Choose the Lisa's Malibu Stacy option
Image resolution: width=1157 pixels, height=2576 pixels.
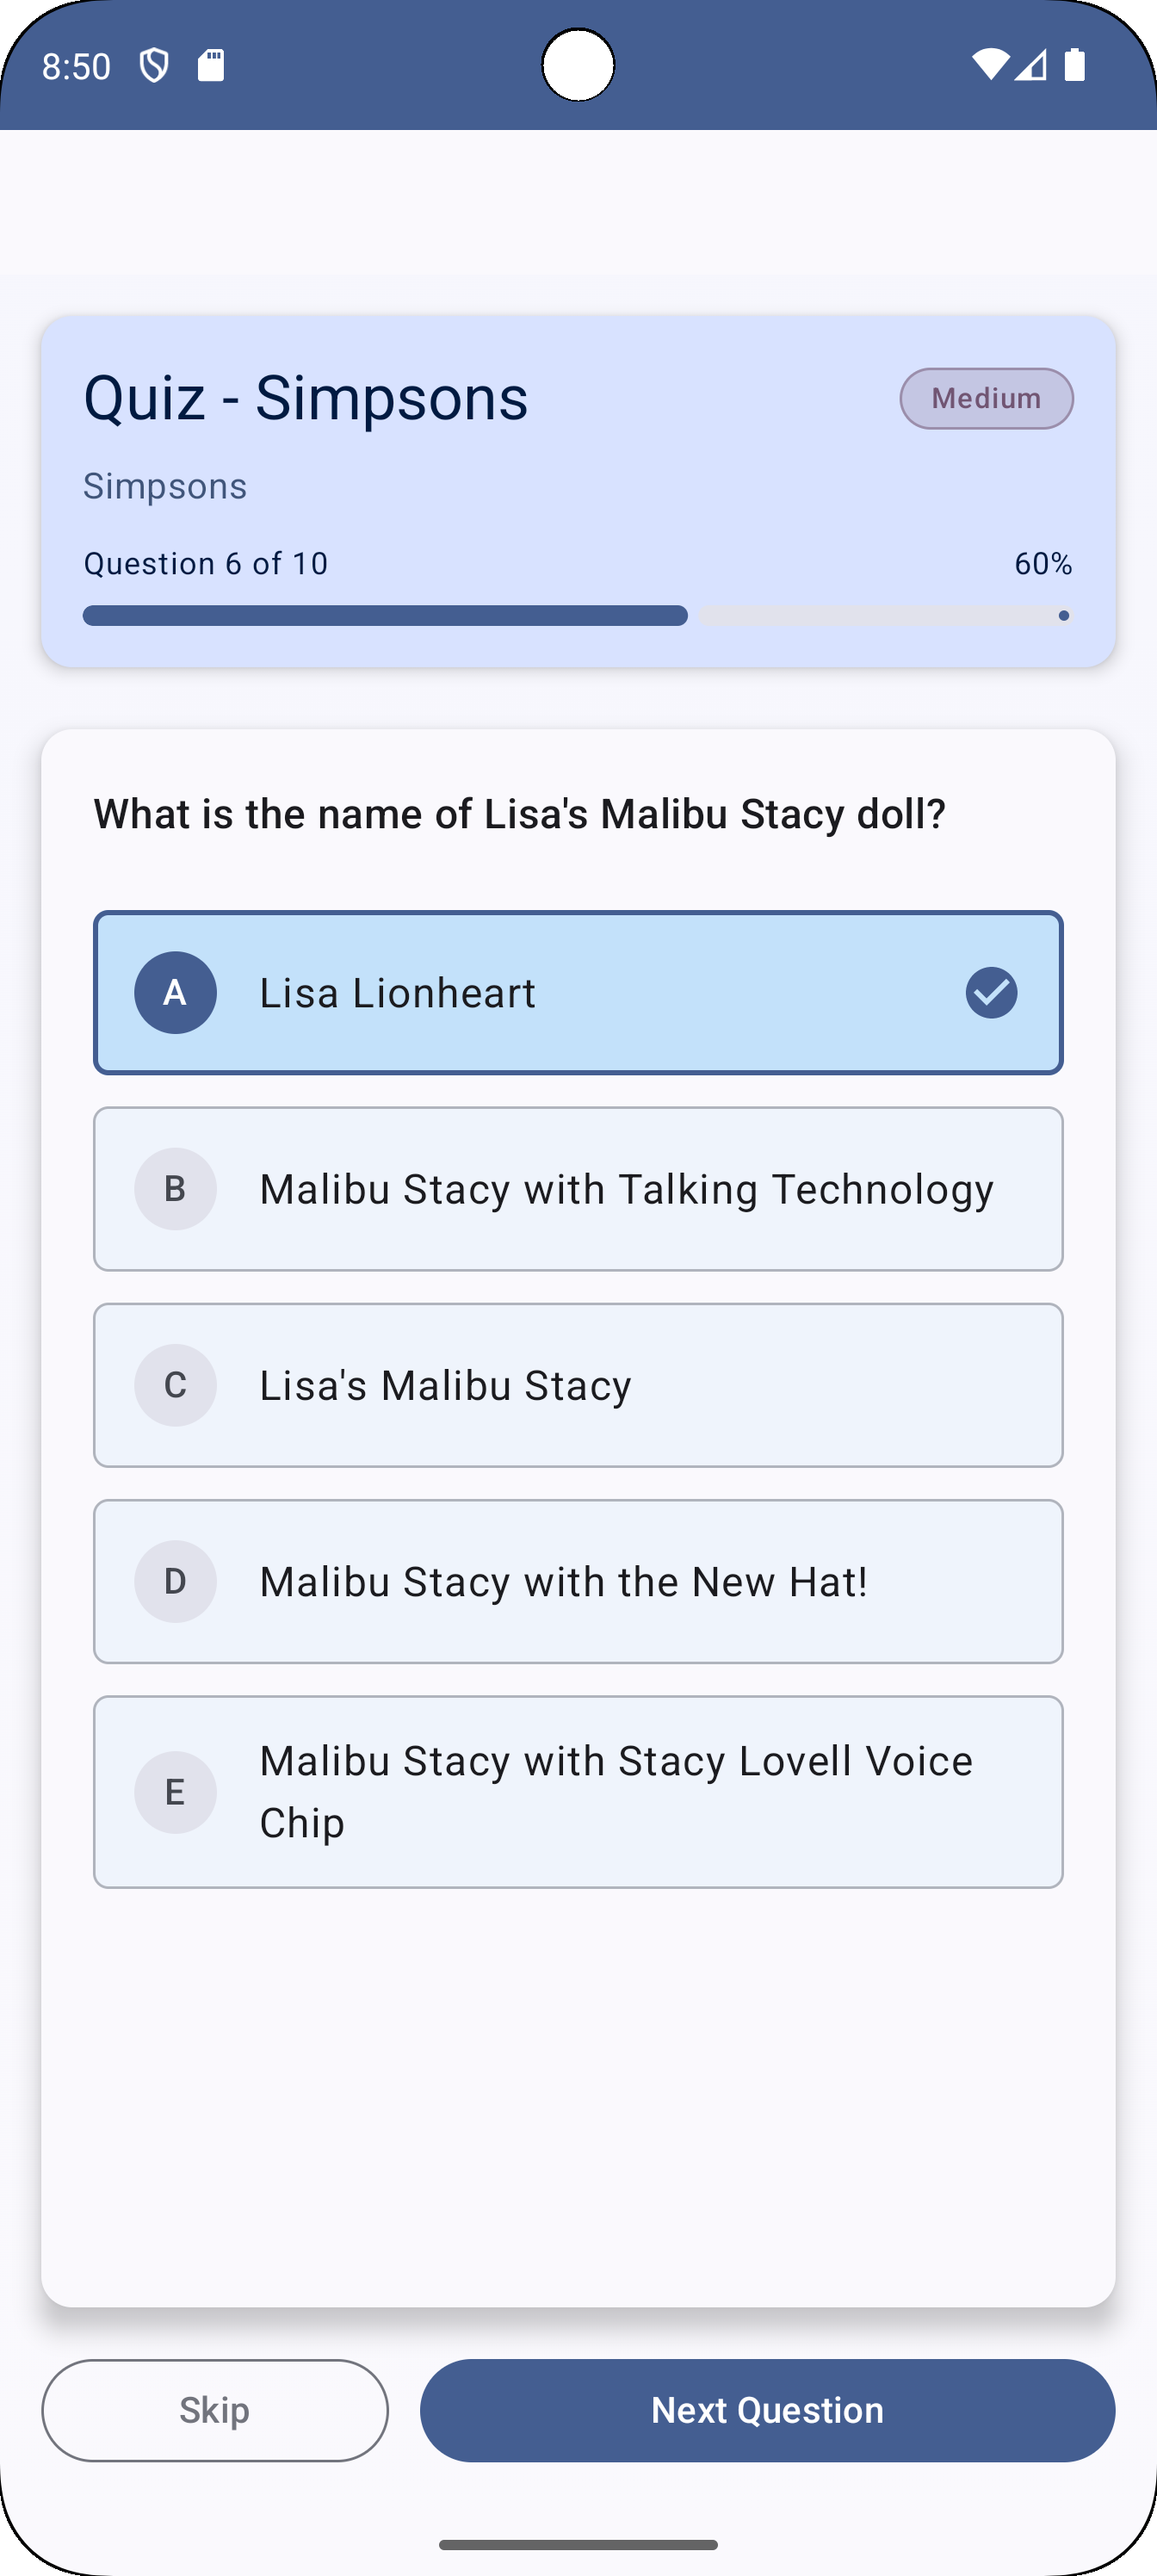point(578,1384)
